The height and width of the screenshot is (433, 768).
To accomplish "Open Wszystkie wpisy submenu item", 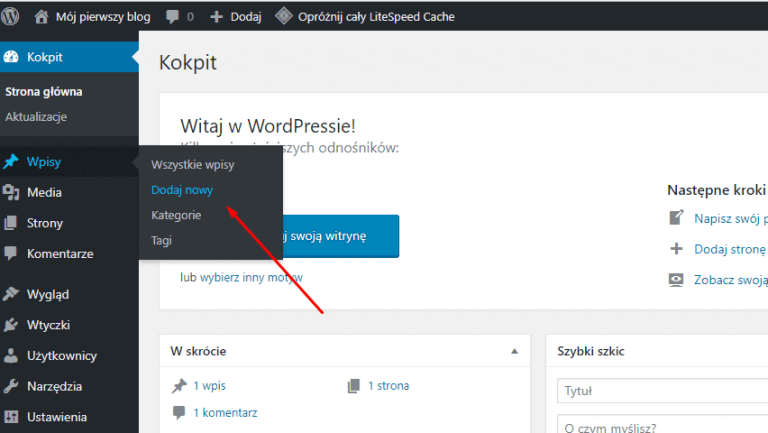I will 192,165.
